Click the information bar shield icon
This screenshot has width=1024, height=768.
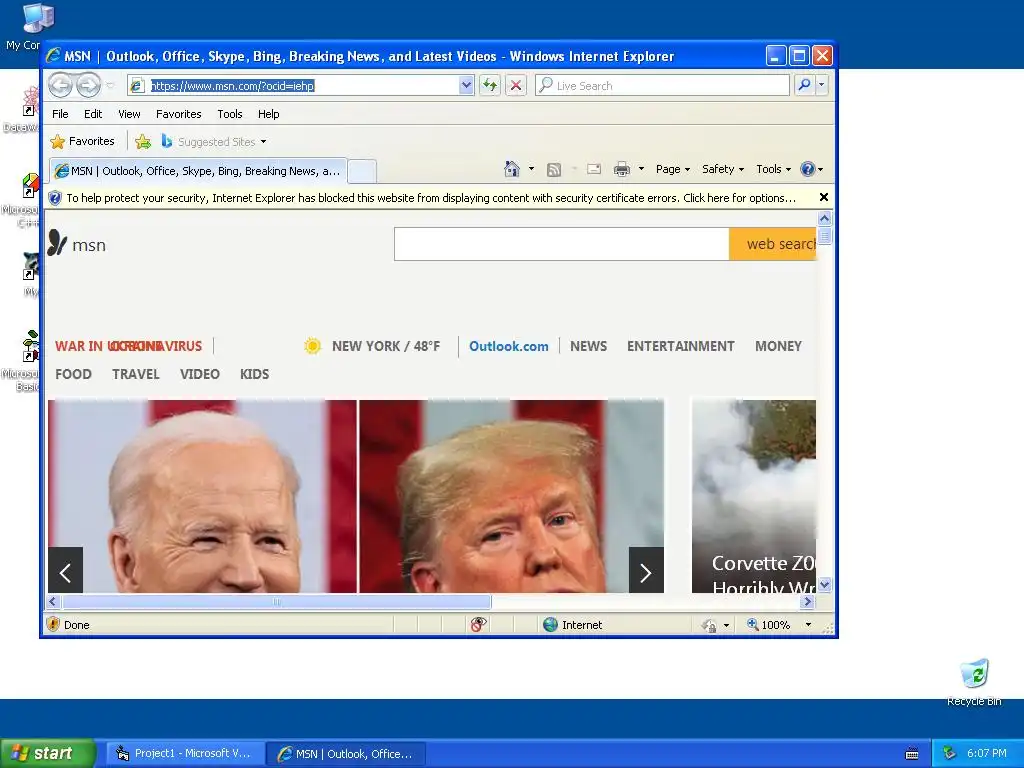55,198
